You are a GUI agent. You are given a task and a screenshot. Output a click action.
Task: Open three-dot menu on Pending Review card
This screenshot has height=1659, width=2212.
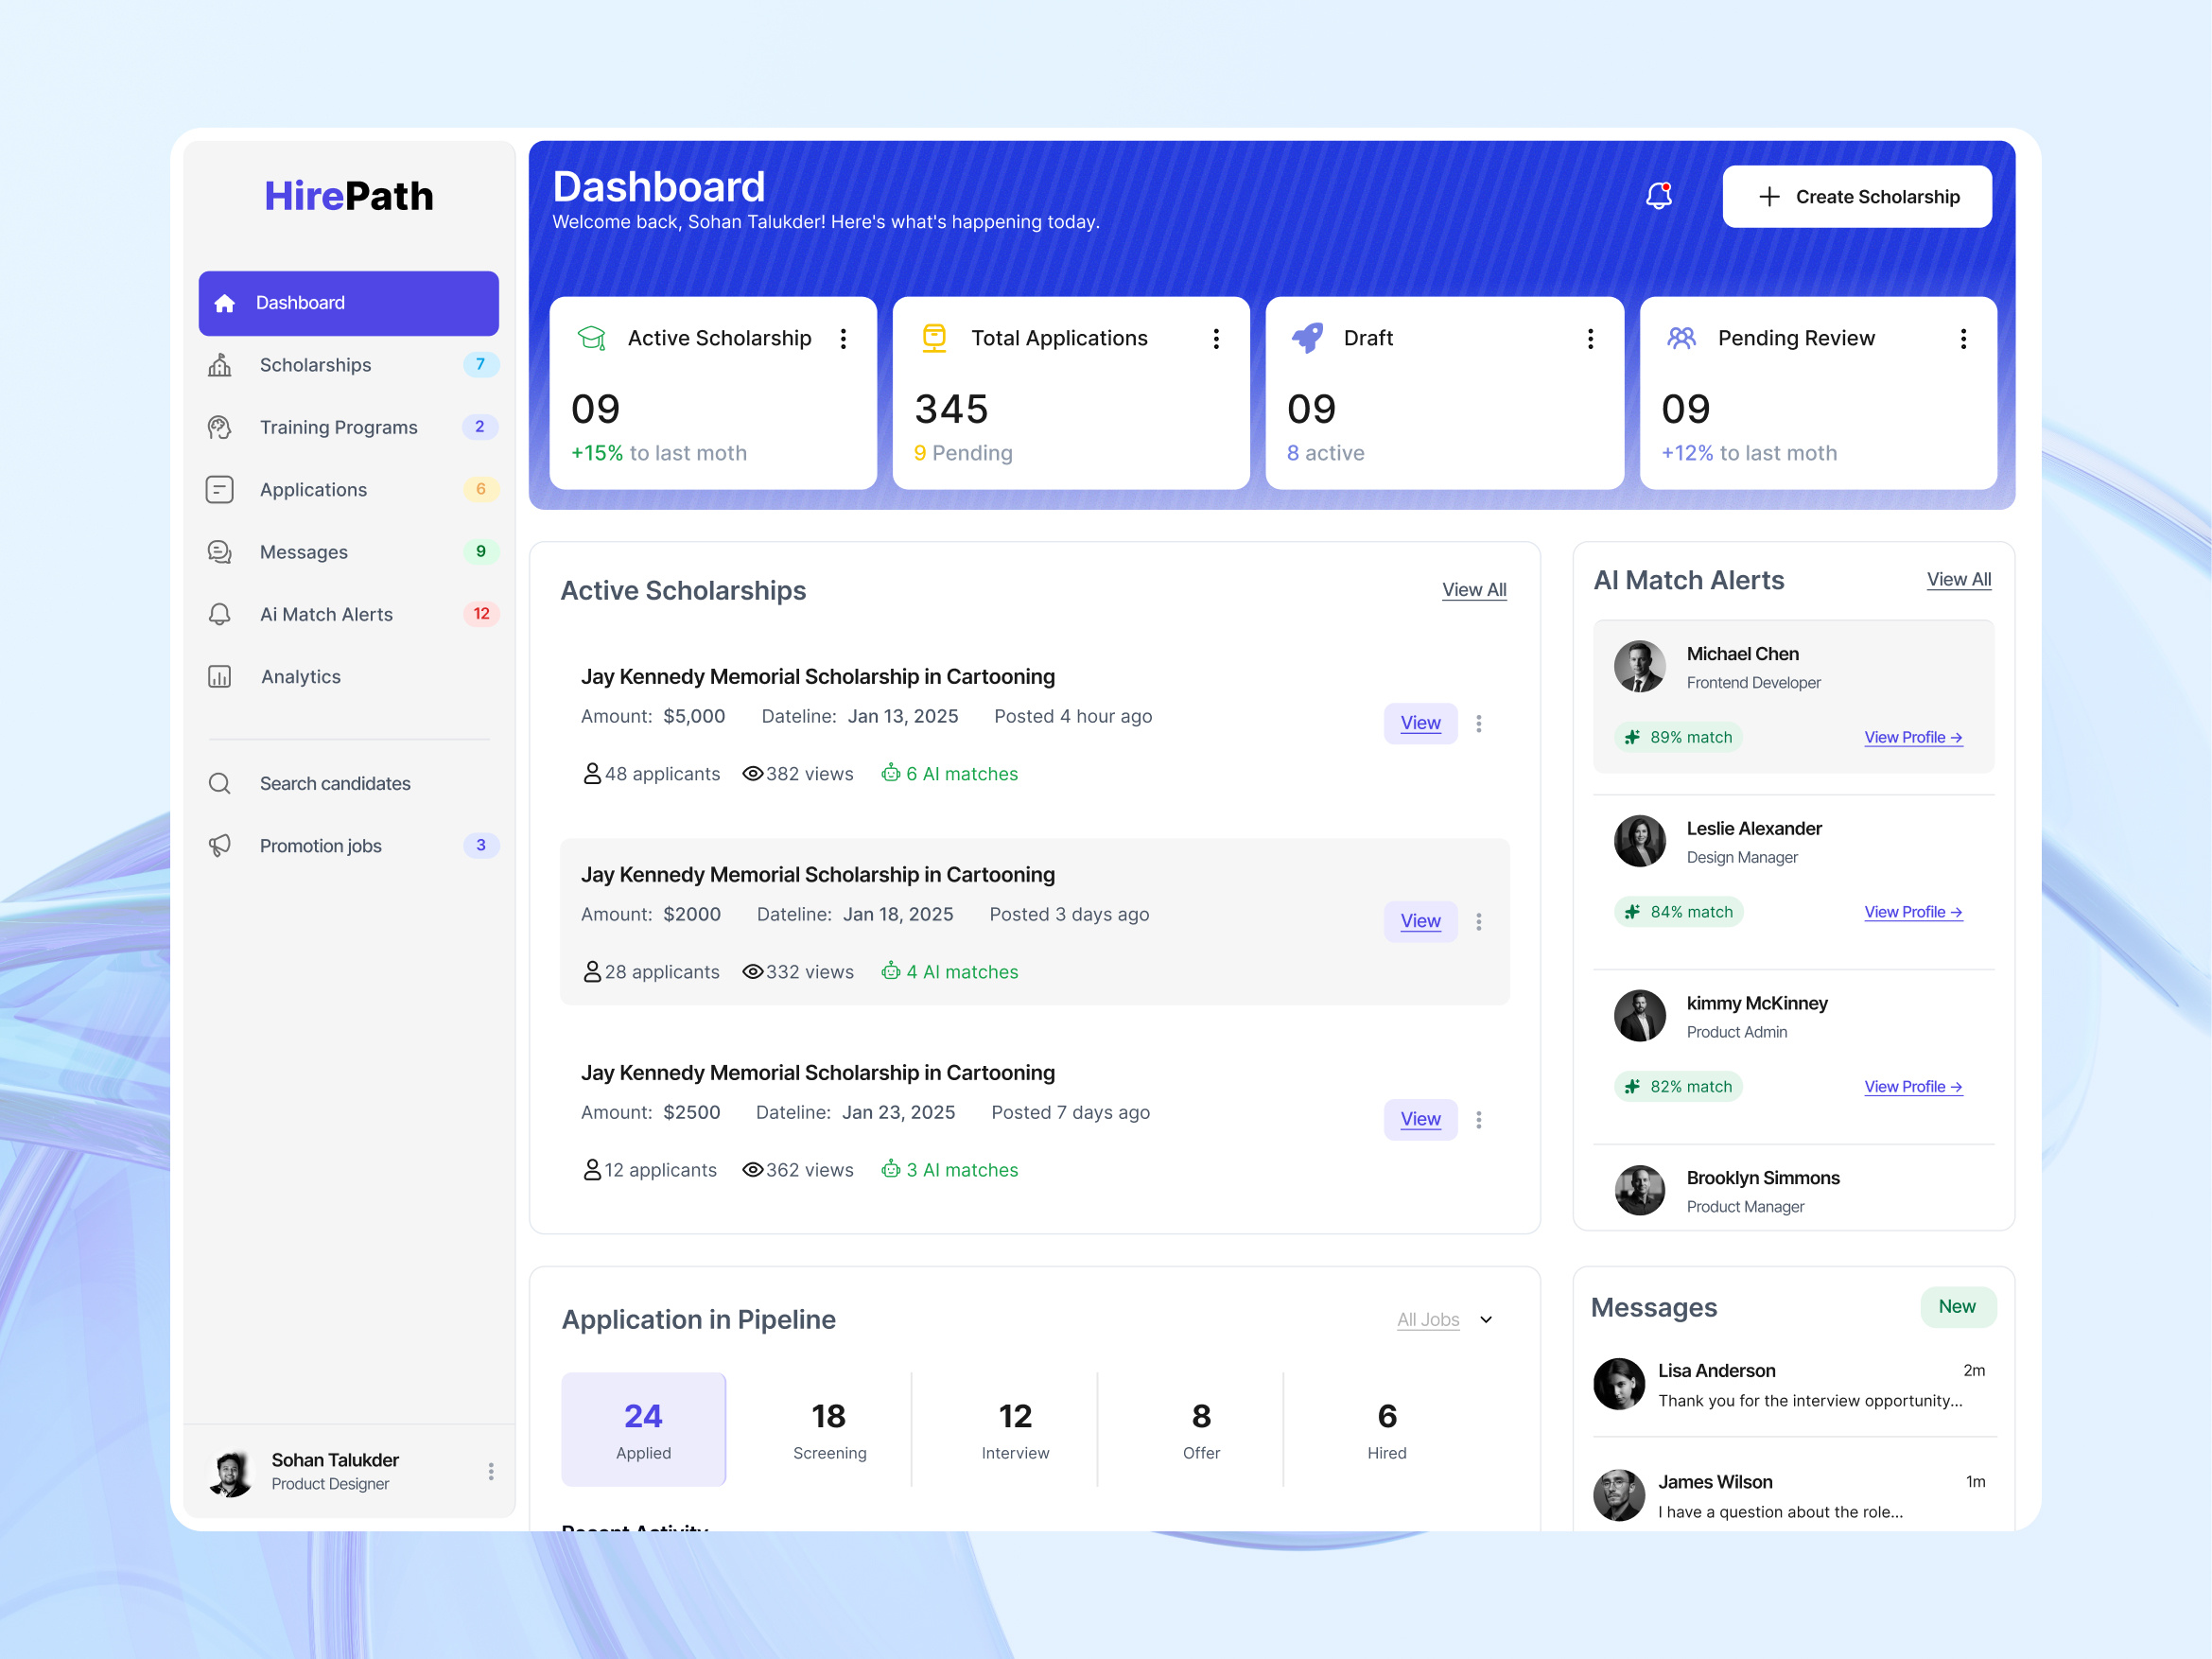pyautogui.click(x=1963, y=338)
